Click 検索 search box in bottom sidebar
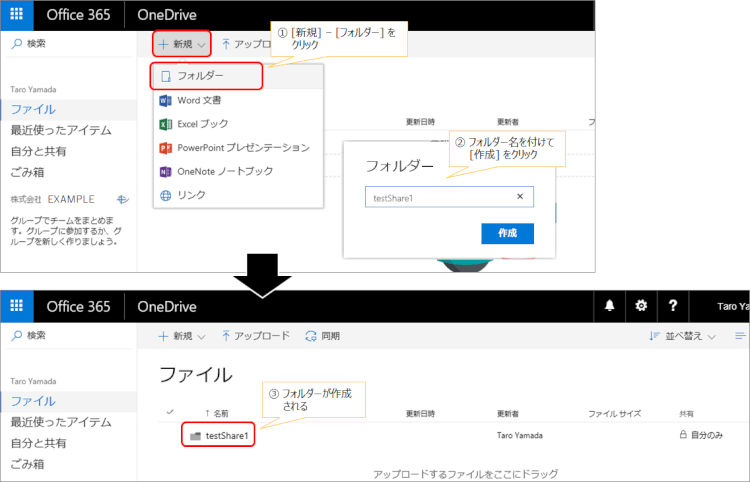Screen dimensions: 750x482 [x=70, y=335]
